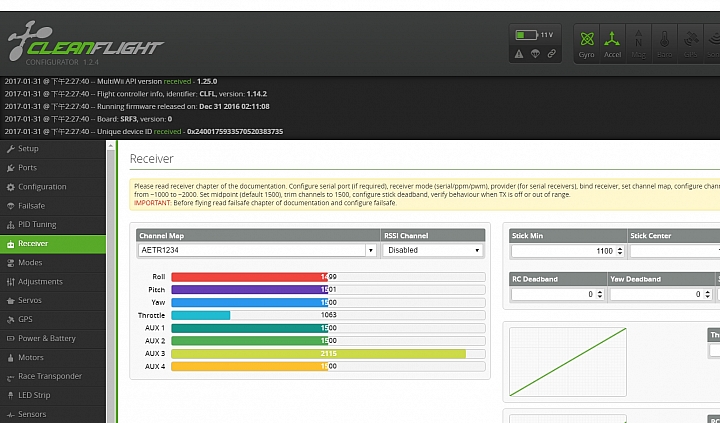Open the PID Tuning tab

point(53,225)
